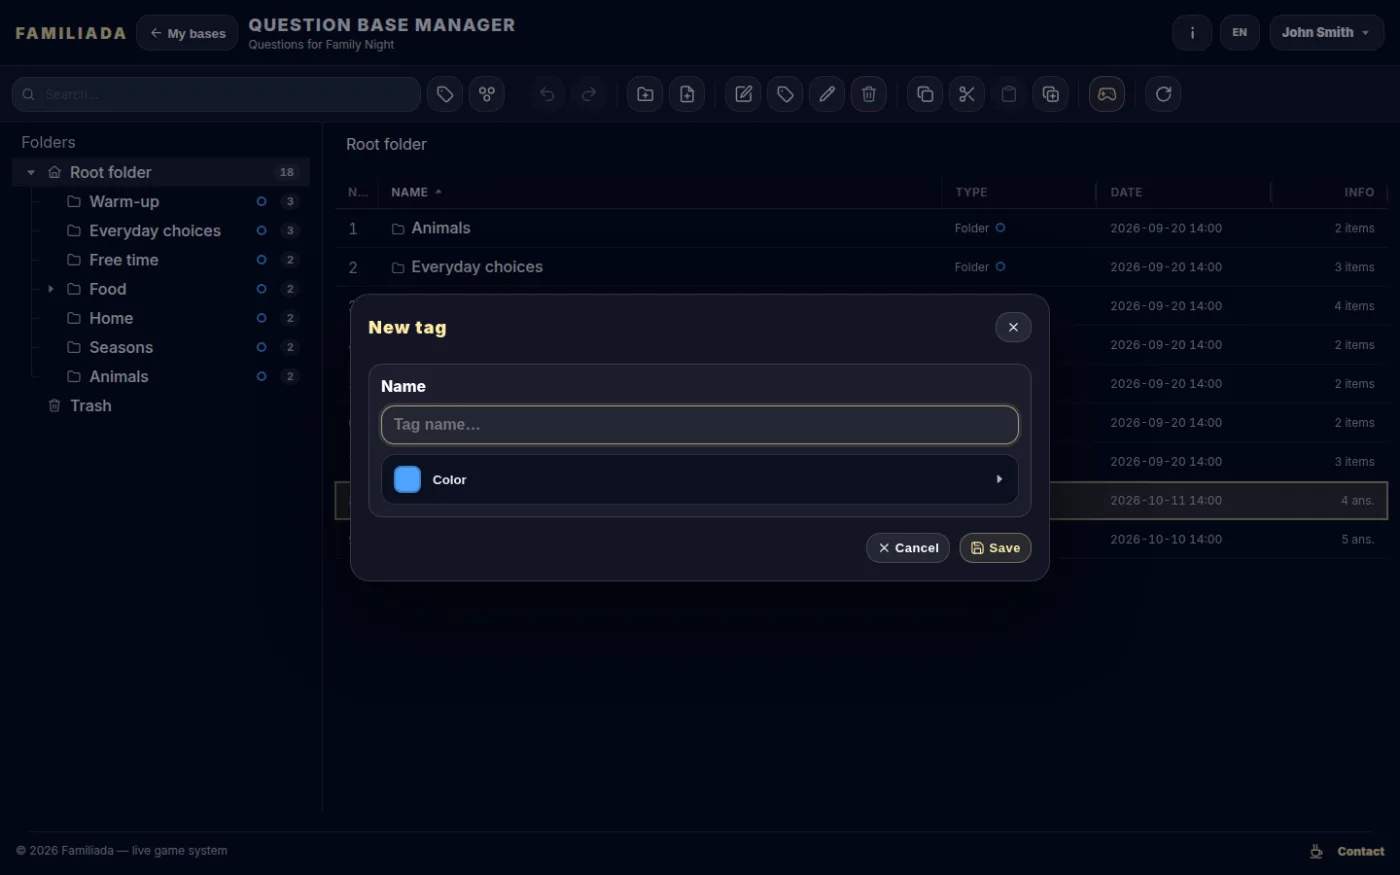The height and width of the screenshot is (875, 1400).
Task: Click the Tag name input field
Action: click(x=700, y=424)
